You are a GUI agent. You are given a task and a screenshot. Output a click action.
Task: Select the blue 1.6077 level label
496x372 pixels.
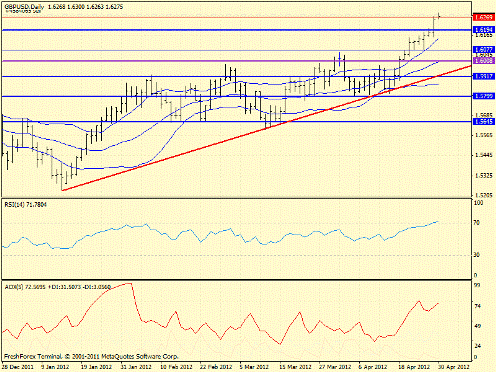(484, 50)
